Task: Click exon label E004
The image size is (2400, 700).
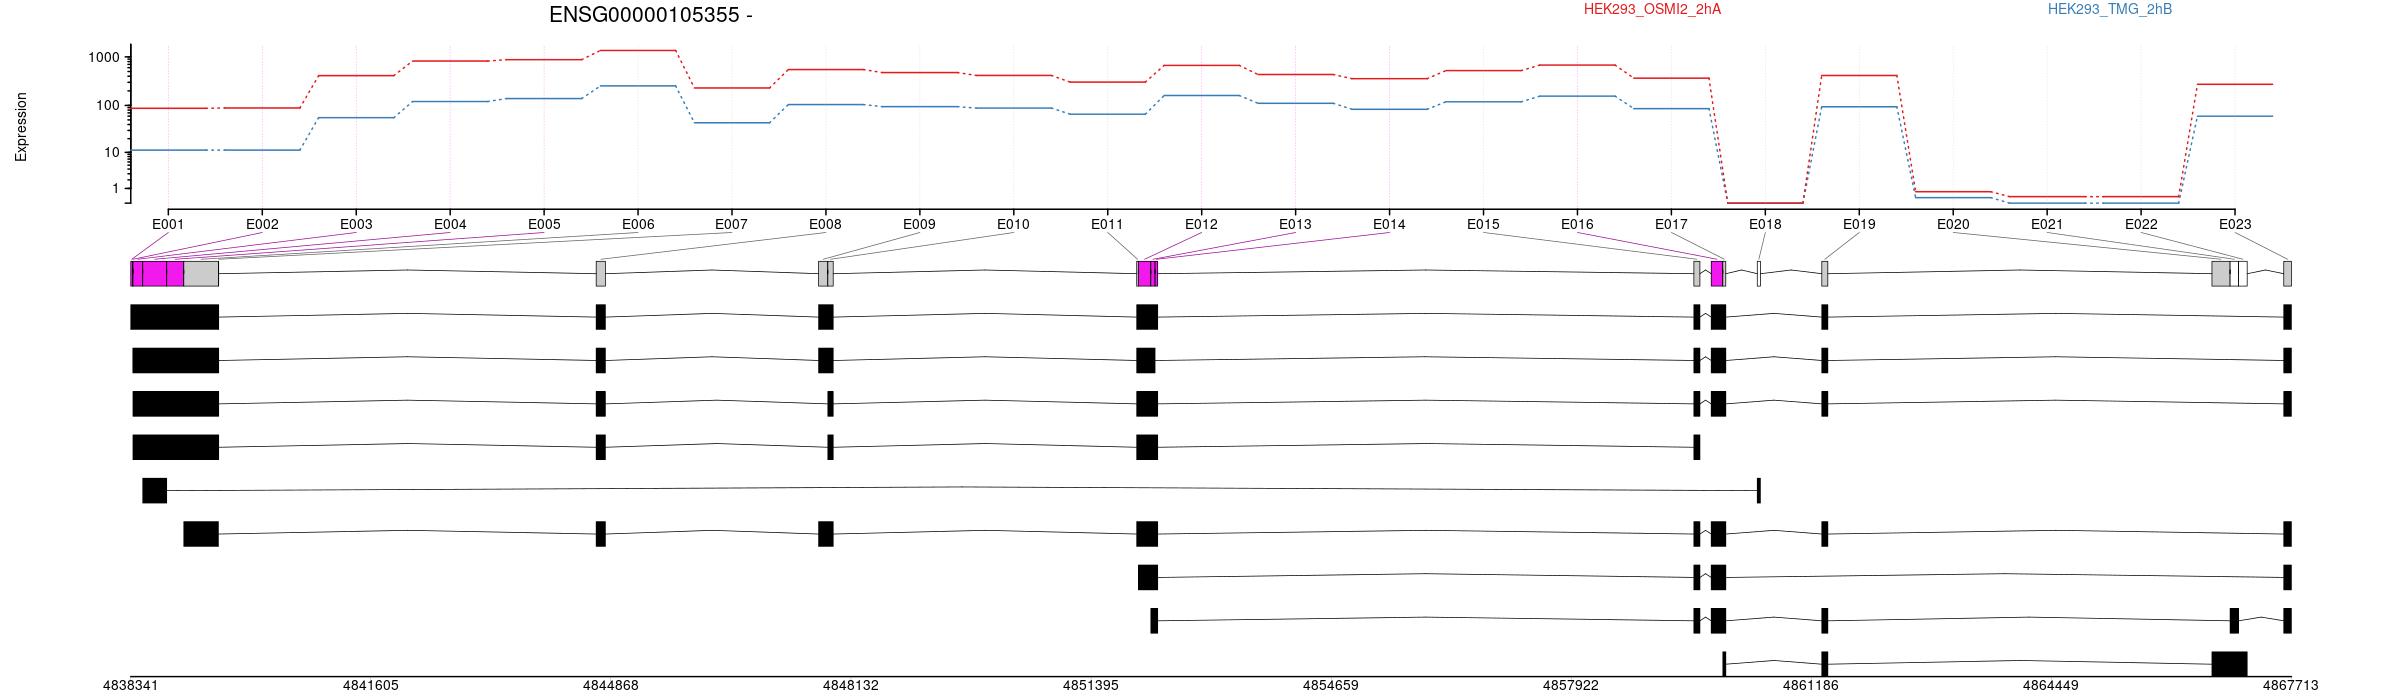Action: tap(450, 224)
